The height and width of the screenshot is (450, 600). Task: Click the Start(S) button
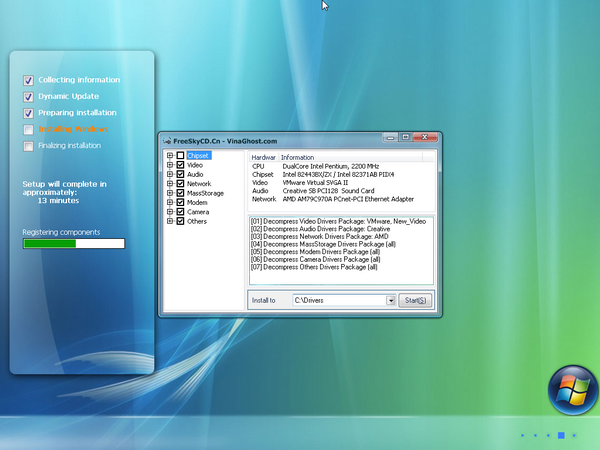click(415, 300)
